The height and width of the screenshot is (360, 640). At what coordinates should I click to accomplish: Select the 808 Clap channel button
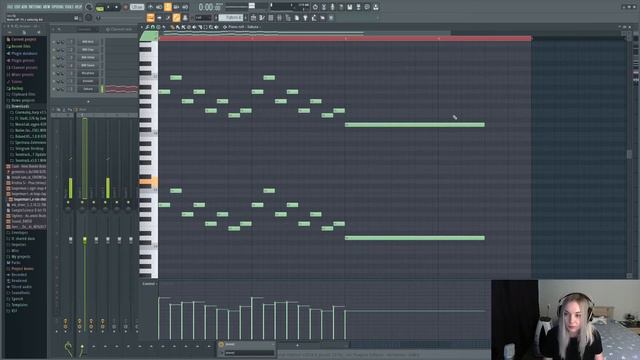tap(88, 50)
